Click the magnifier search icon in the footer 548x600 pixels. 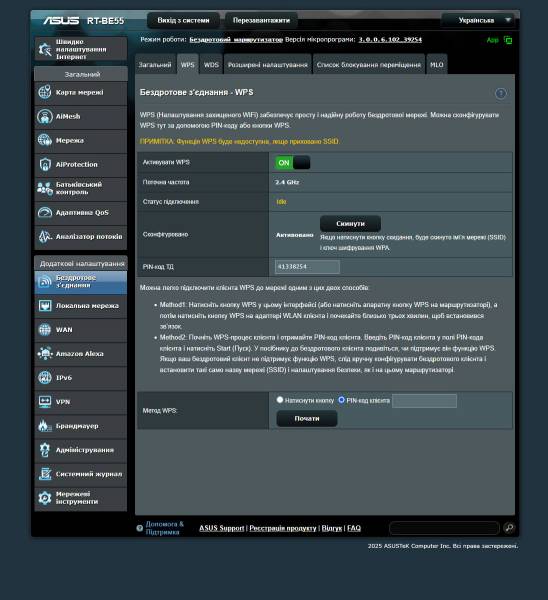(x=509, y=528)
